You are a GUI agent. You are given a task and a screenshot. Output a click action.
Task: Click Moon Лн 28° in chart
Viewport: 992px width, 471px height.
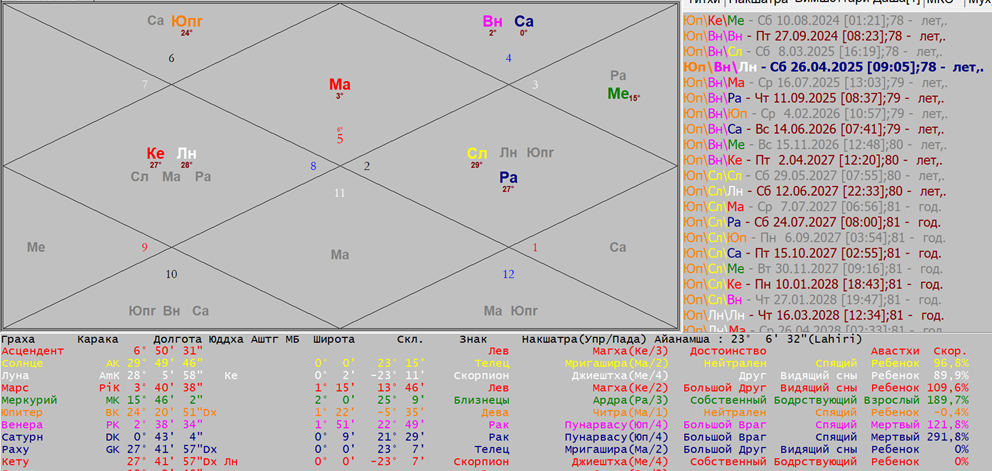tap(187, 157)
